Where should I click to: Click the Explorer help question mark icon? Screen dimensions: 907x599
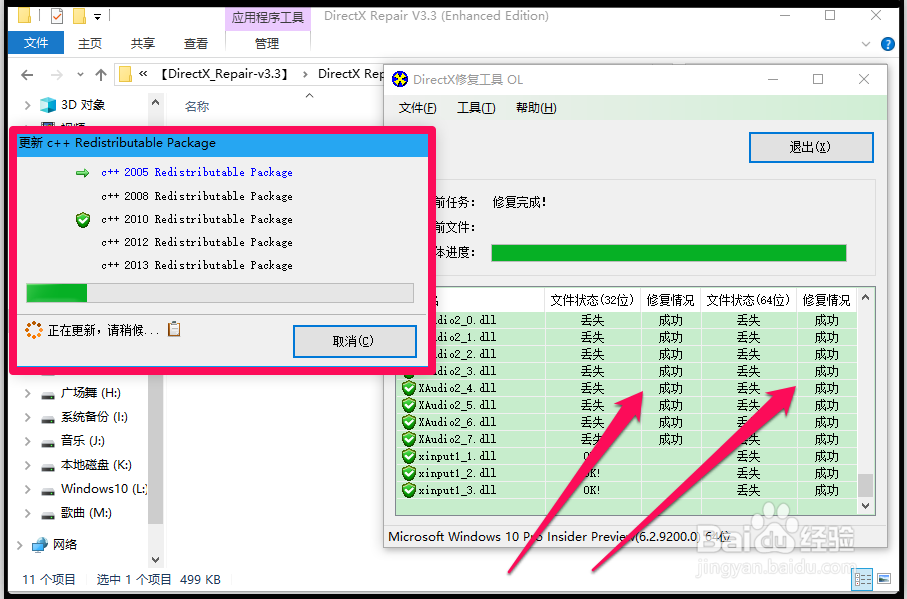pyautogui.click(x=887, y=43)
